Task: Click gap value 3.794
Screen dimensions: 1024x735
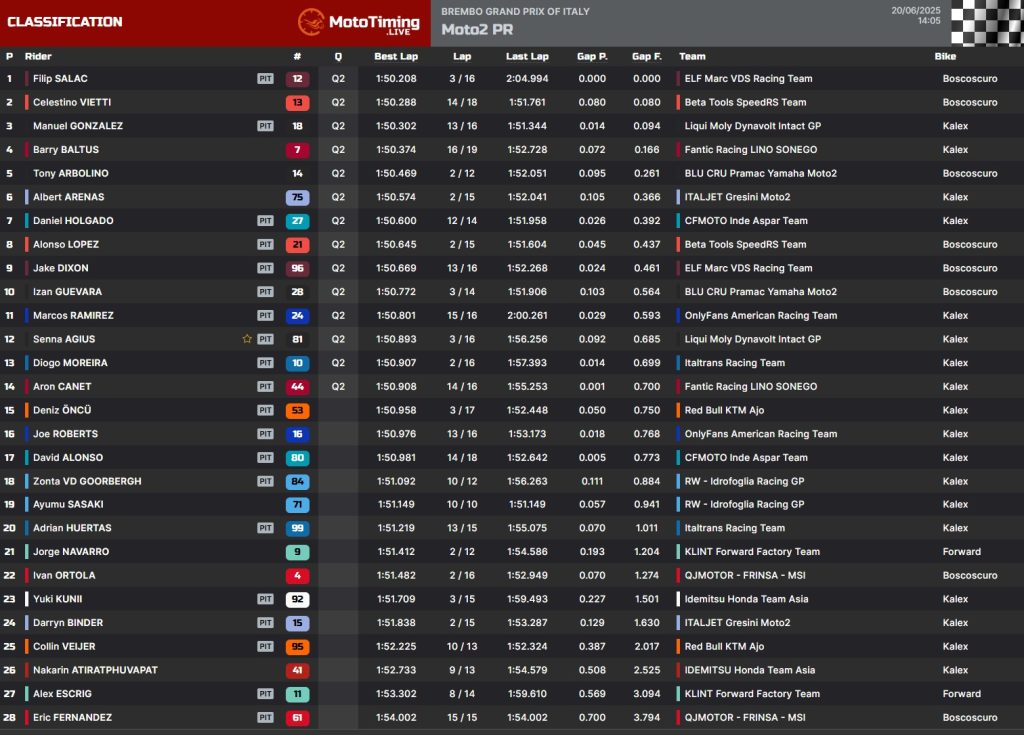Action: 647,717
